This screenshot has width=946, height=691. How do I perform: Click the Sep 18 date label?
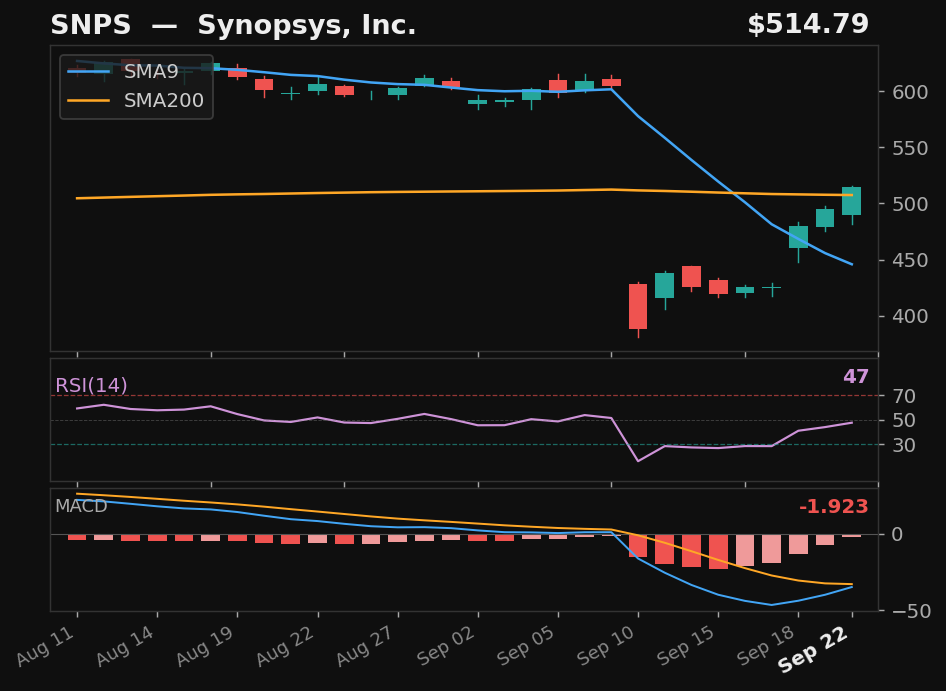pos(767,646)
